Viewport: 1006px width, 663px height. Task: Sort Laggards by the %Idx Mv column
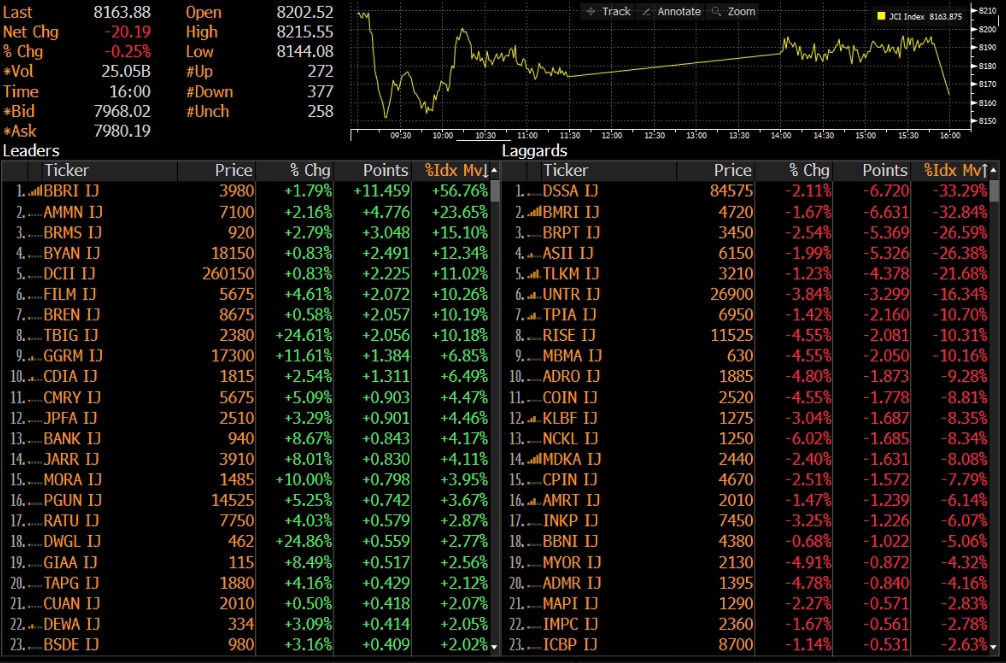tap(955, 171)
